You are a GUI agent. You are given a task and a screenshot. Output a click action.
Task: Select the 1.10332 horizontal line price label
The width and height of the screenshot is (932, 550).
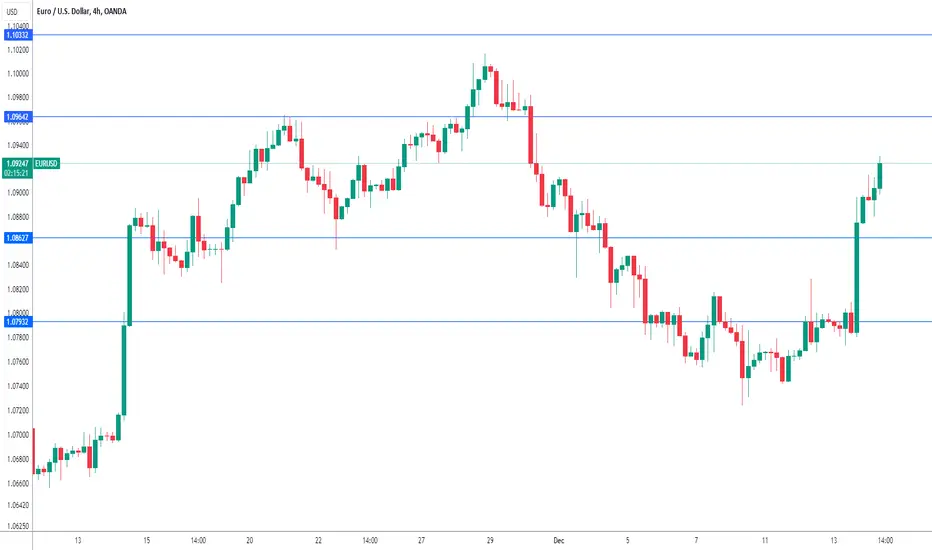(x=17, y=35)
